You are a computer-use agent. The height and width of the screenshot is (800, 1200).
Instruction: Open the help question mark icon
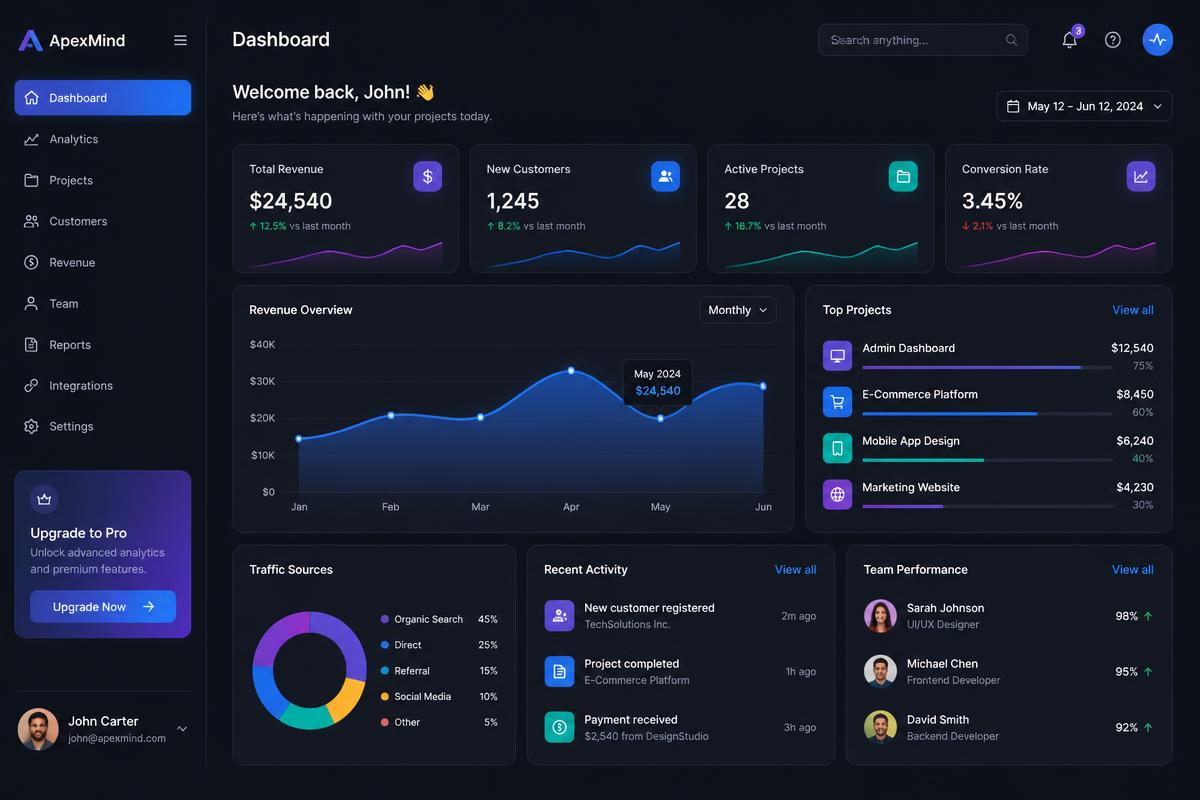pos(1113,40)
